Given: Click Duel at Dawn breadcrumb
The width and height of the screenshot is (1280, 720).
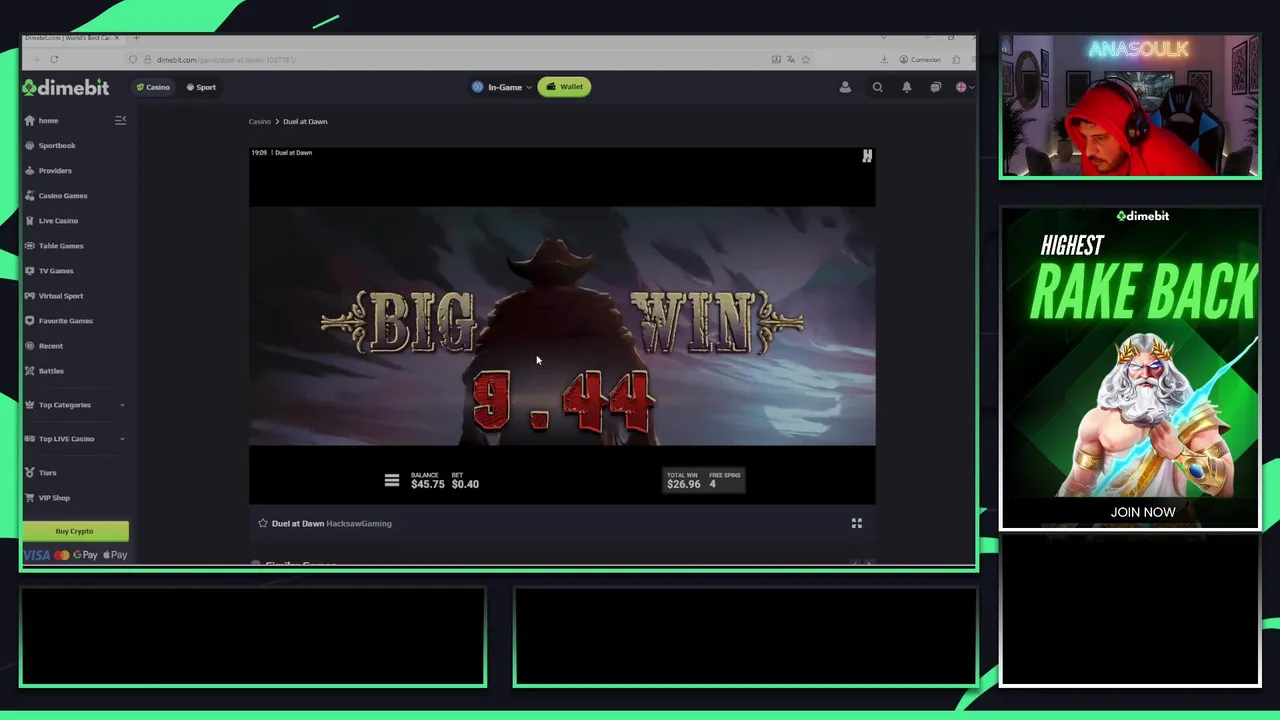Looking at the screenshot, I should (x=305, y=121).
